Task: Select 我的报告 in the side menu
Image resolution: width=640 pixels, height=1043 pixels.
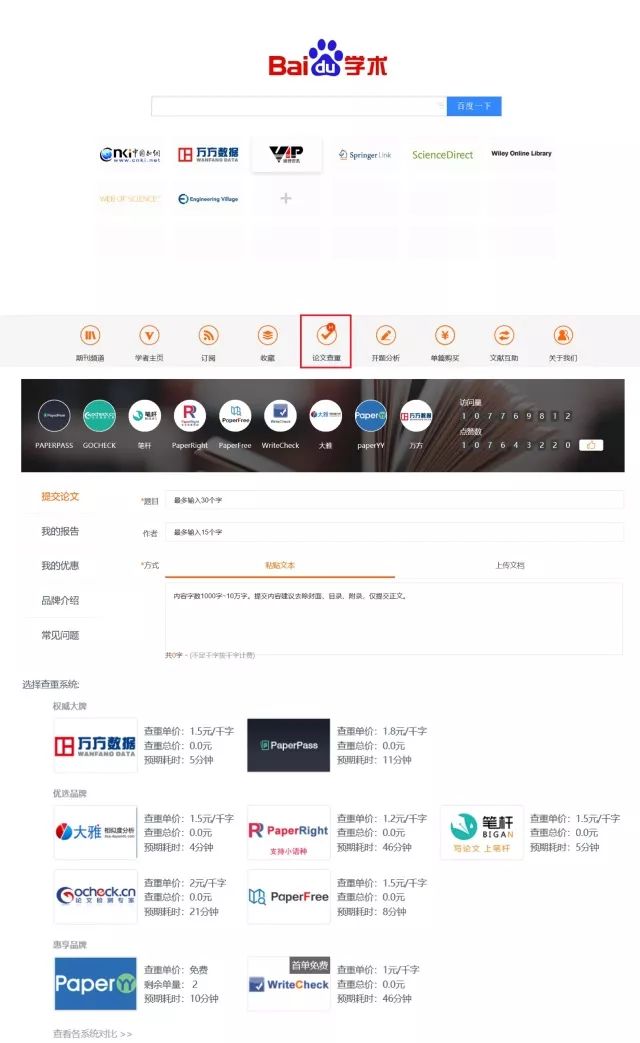Action: point(60,531)
